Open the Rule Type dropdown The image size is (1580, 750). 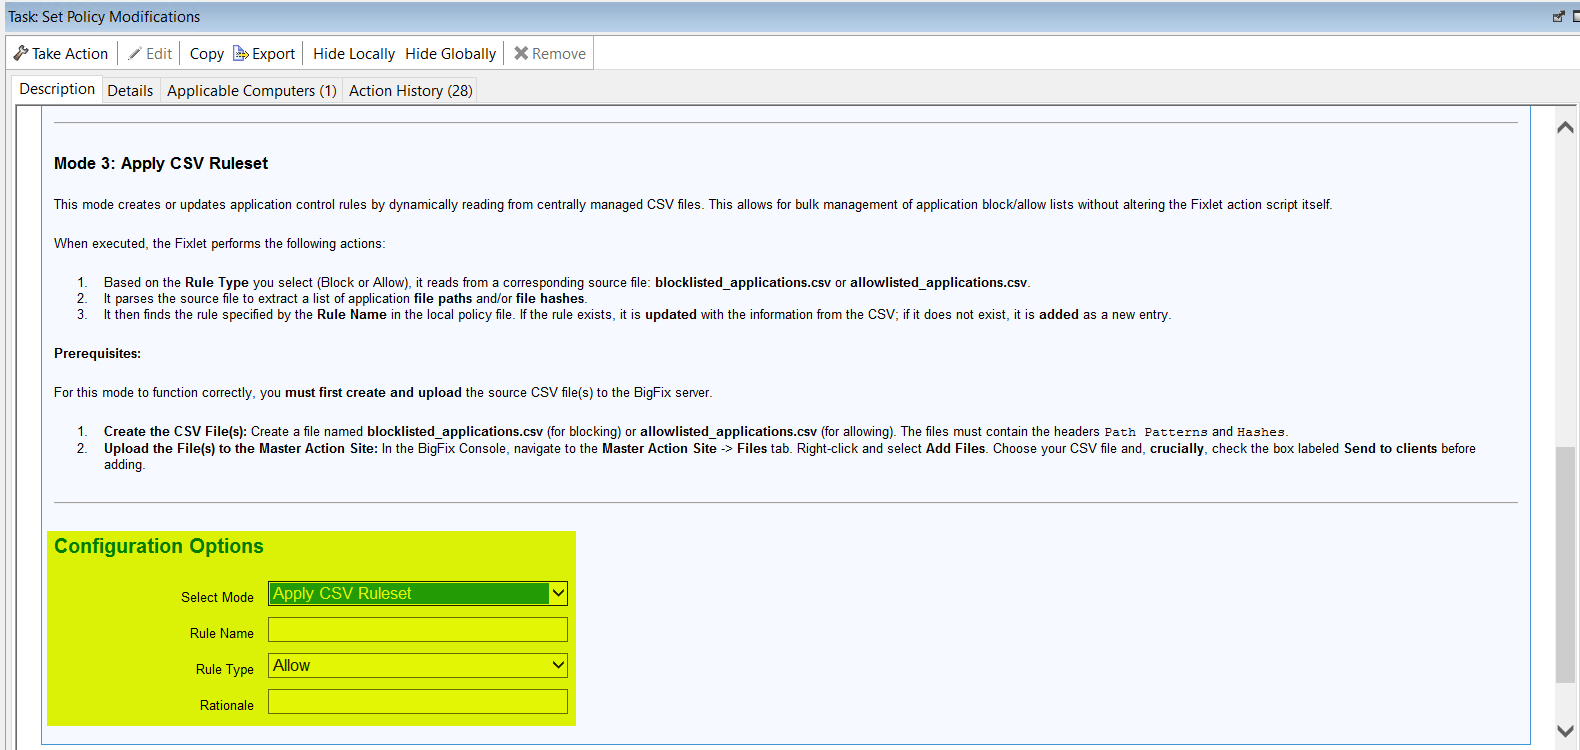[418, 666]
